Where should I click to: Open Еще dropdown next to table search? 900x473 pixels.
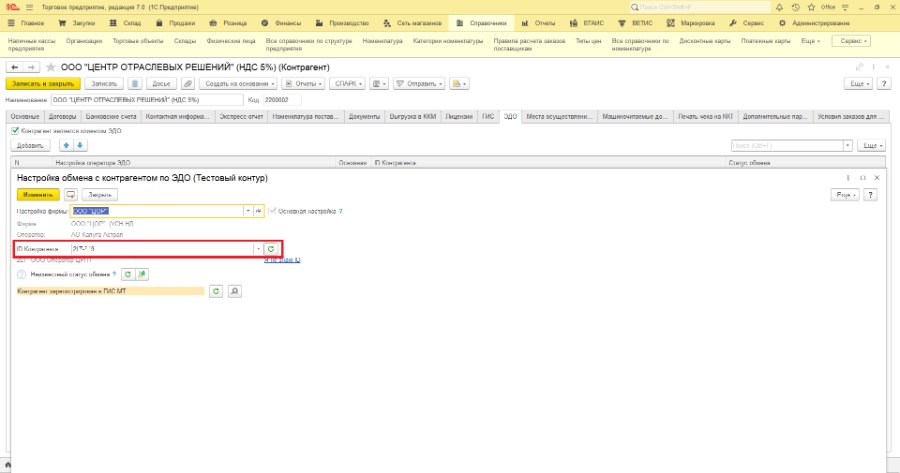point(871,146)
